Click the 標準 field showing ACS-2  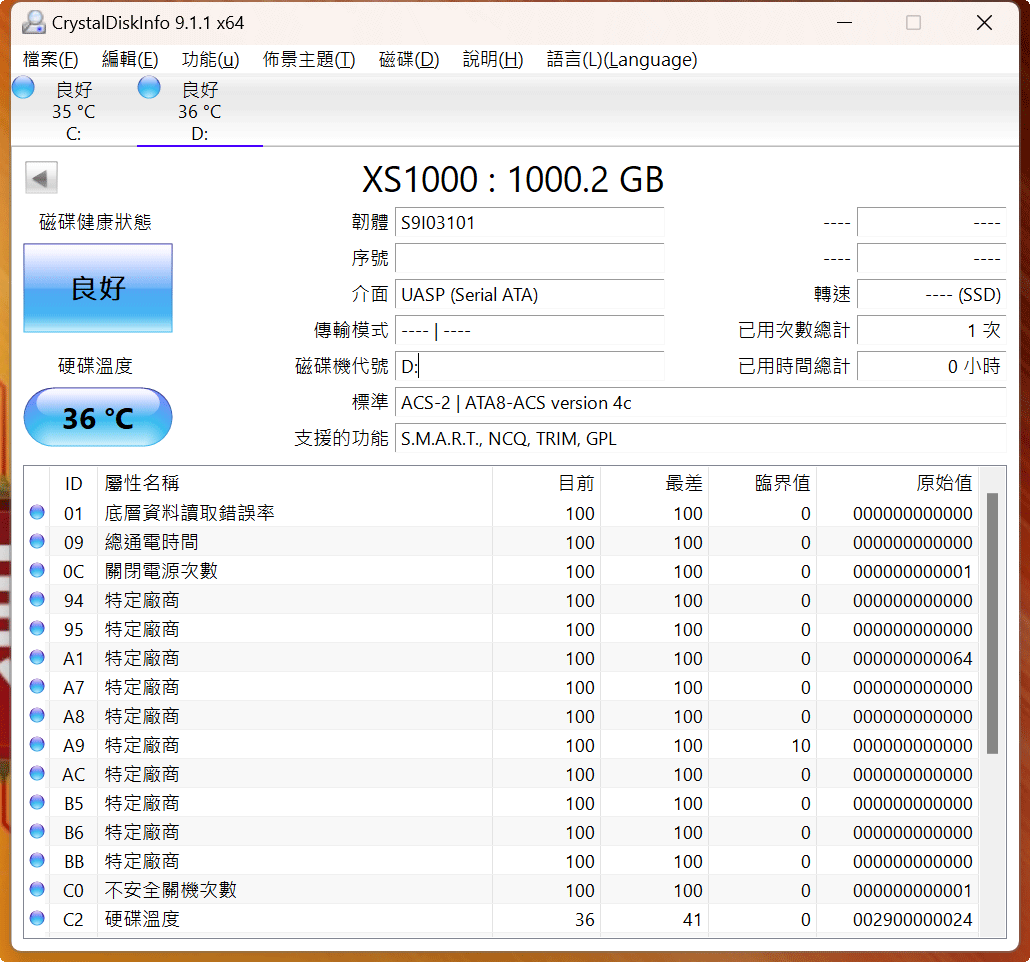coord(700,402)
